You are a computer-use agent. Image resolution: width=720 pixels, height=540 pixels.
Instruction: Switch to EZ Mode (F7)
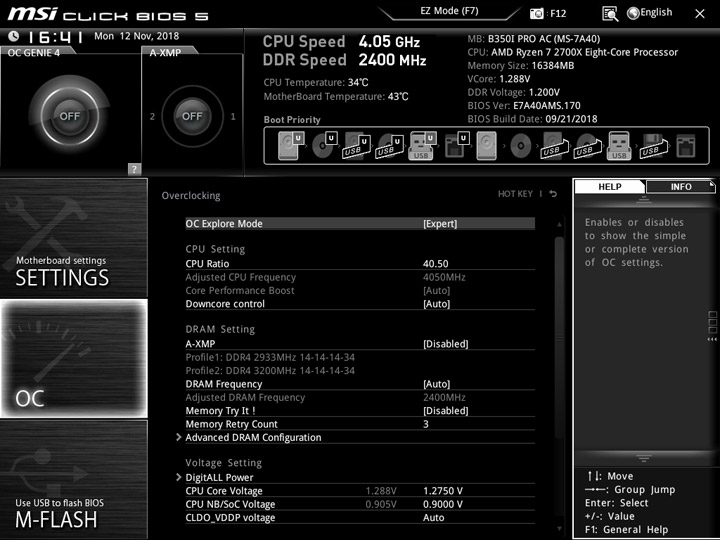pyautogui.click(x=449, y=11)
